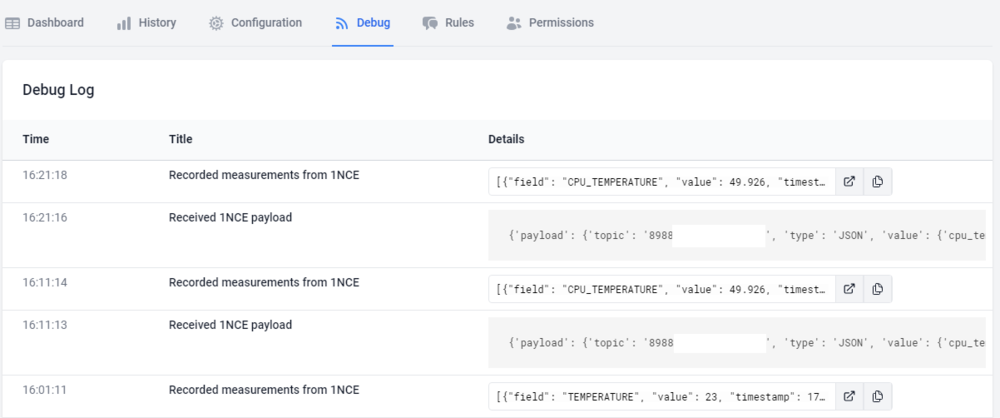This screenshot has width=1000, height=418.
Task: Click the History bar chart icon
Action: [x=124, y=23]
